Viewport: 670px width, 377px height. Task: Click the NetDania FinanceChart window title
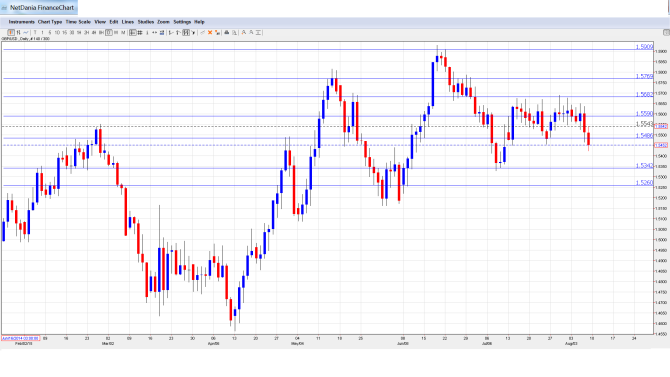tap(42, 8)
